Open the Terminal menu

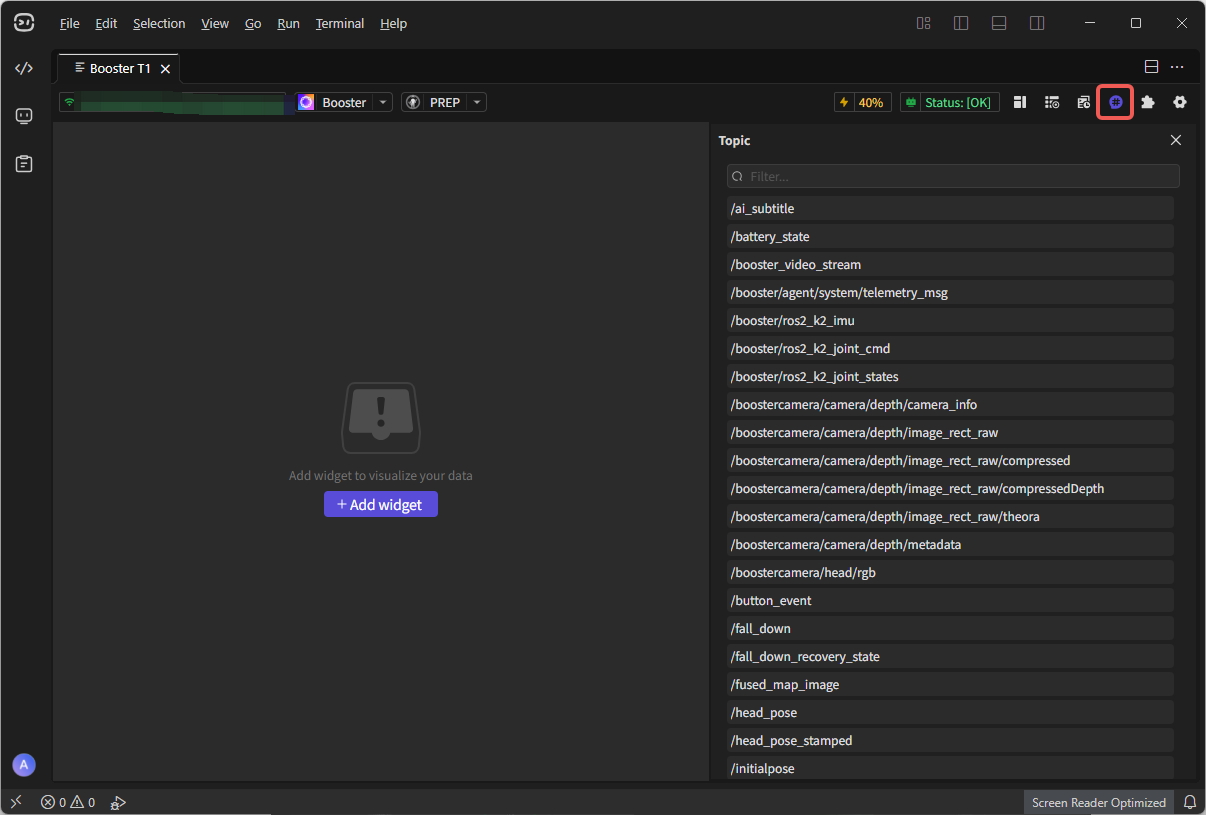340,23
